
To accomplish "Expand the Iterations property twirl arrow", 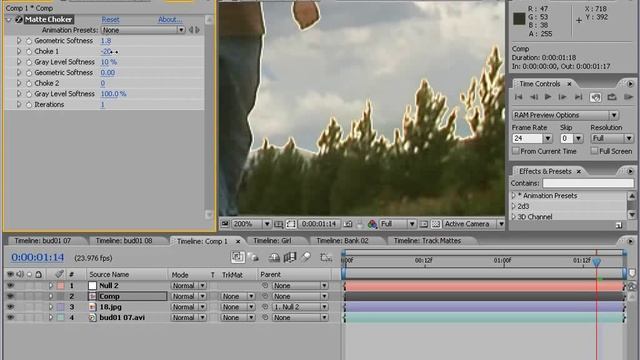I will click(x=19, y=104).
